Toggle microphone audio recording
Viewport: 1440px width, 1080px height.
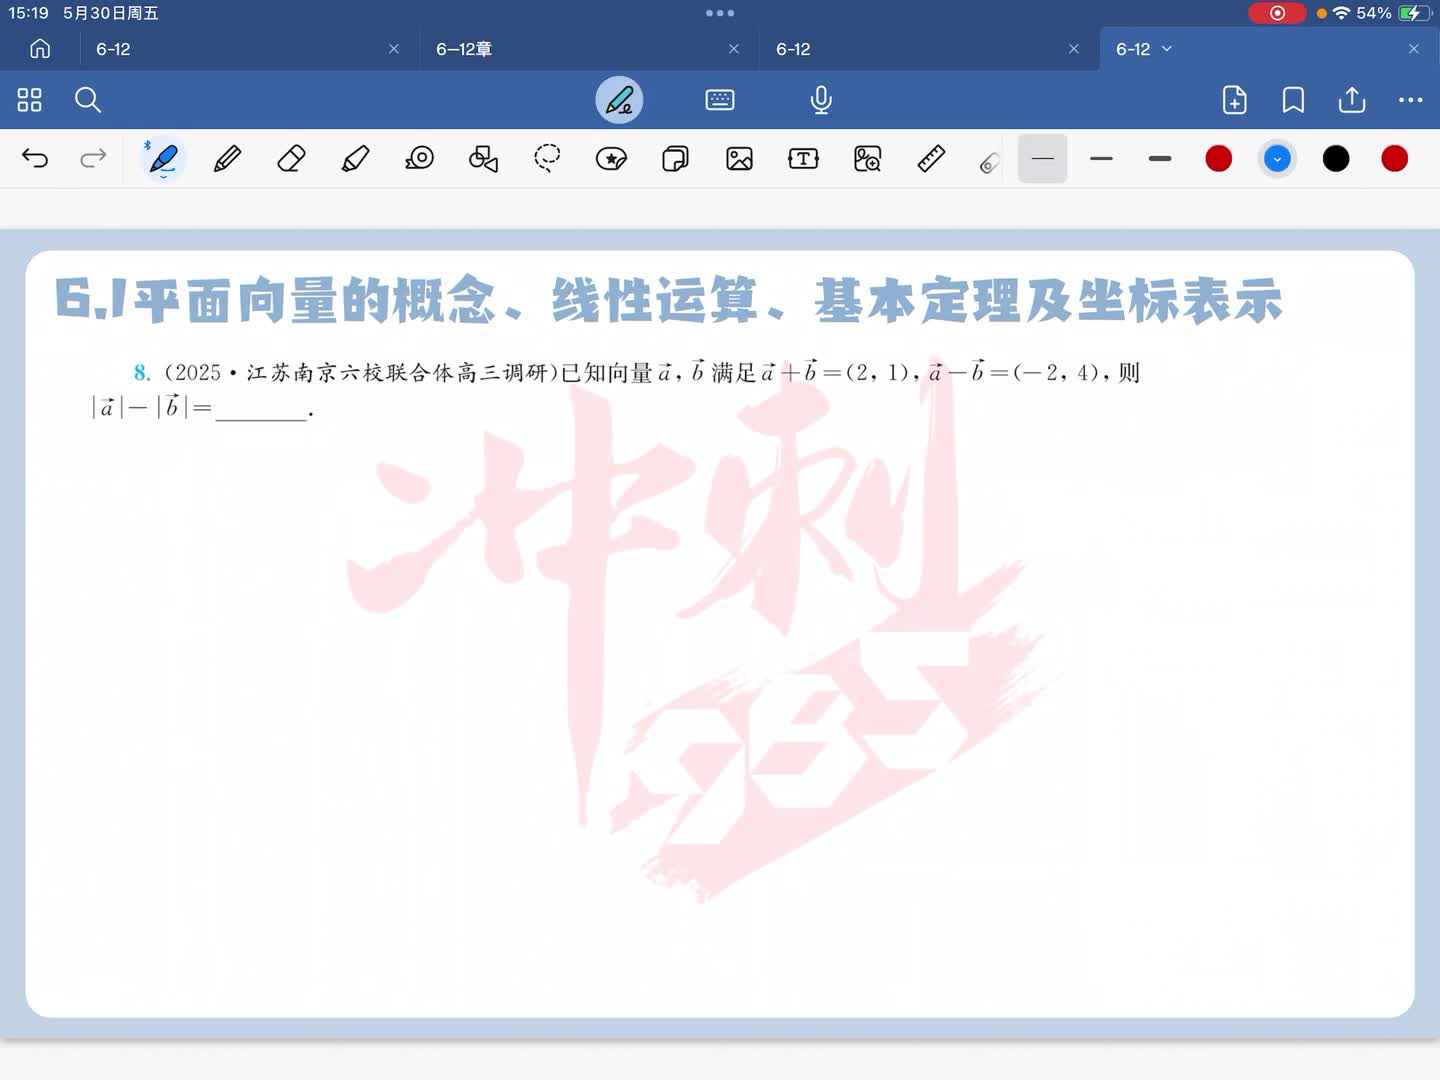pyautogui.click(x=821, y=100)
